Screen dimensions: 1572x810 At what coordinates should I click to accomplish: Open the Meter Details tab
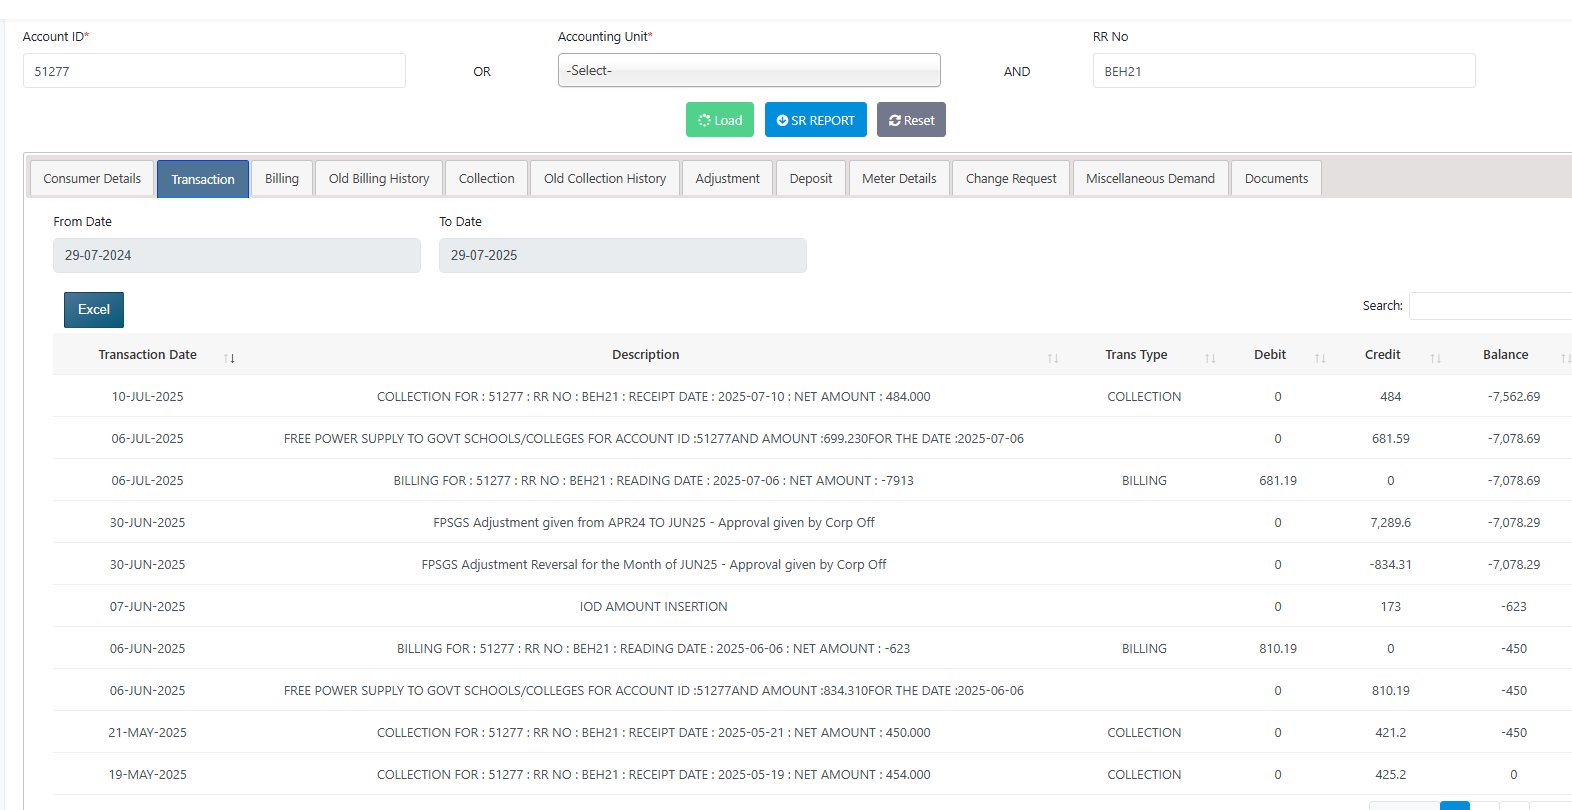coord(898,179)
